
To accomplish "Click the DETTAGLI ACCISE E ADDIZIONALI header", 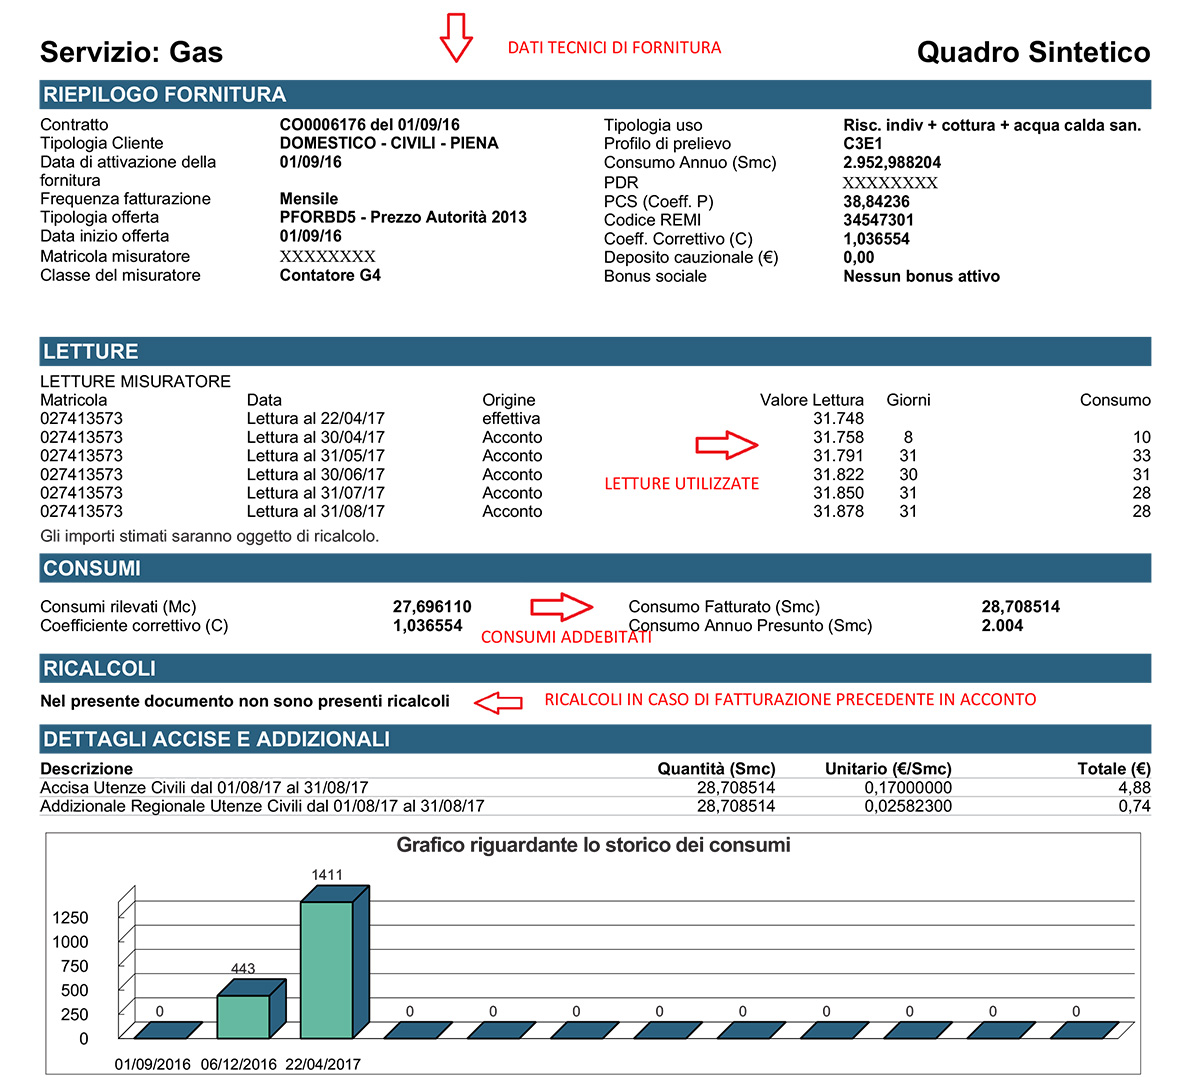I will [595, 739].
